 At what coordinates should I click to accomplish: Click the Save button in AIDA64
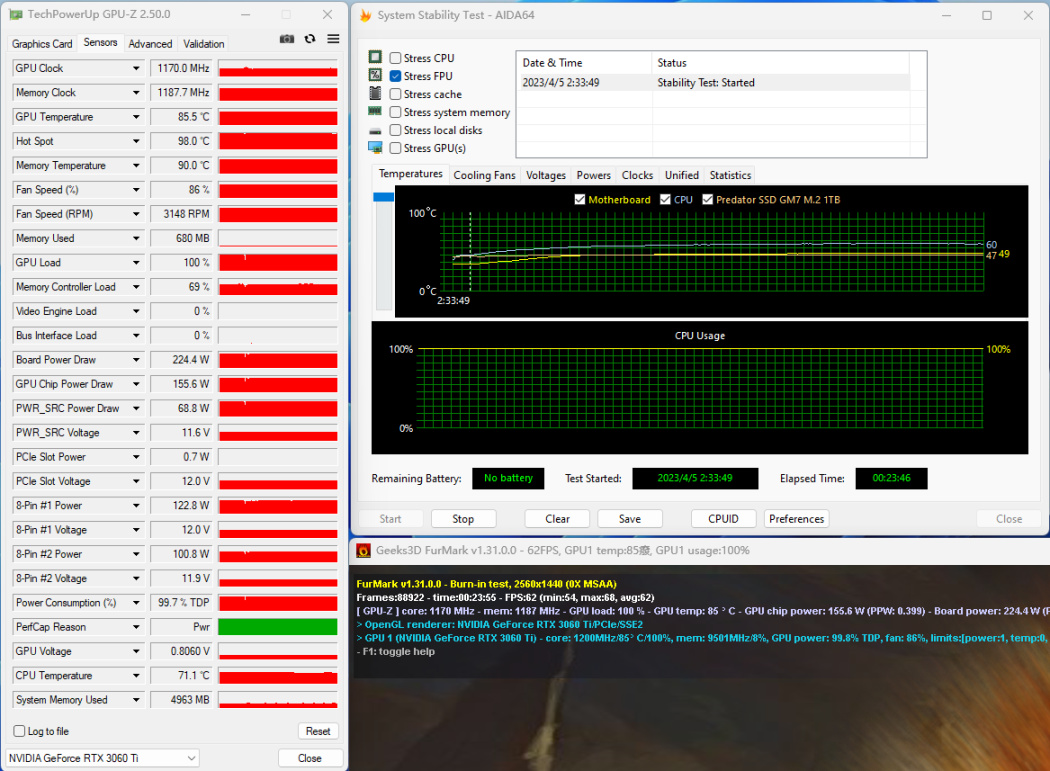point(629,518)
